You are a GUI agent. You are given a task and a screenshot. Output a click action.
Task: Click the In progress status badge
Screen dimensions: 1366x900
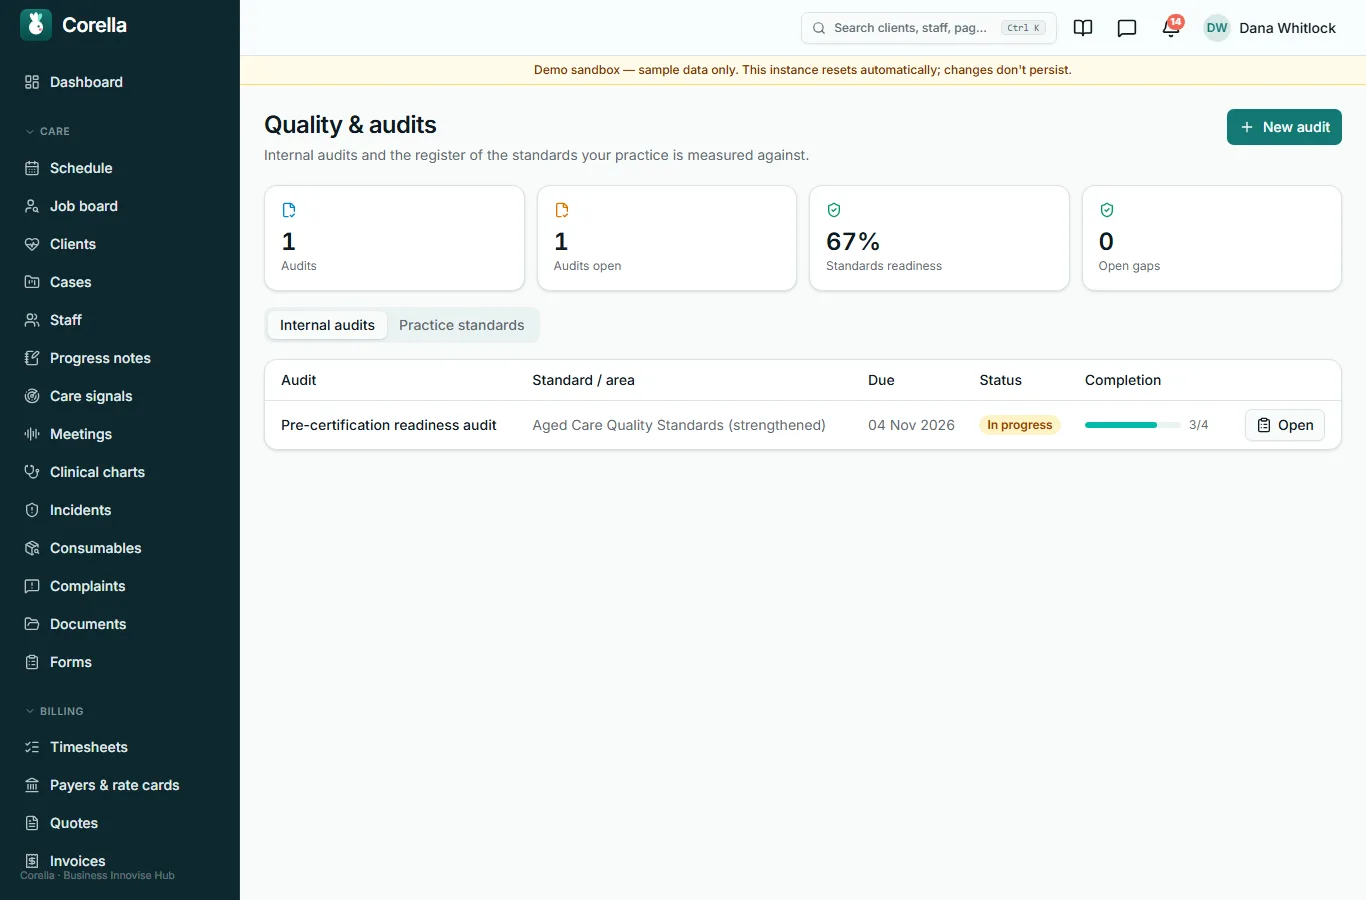tap(1019, 425)
